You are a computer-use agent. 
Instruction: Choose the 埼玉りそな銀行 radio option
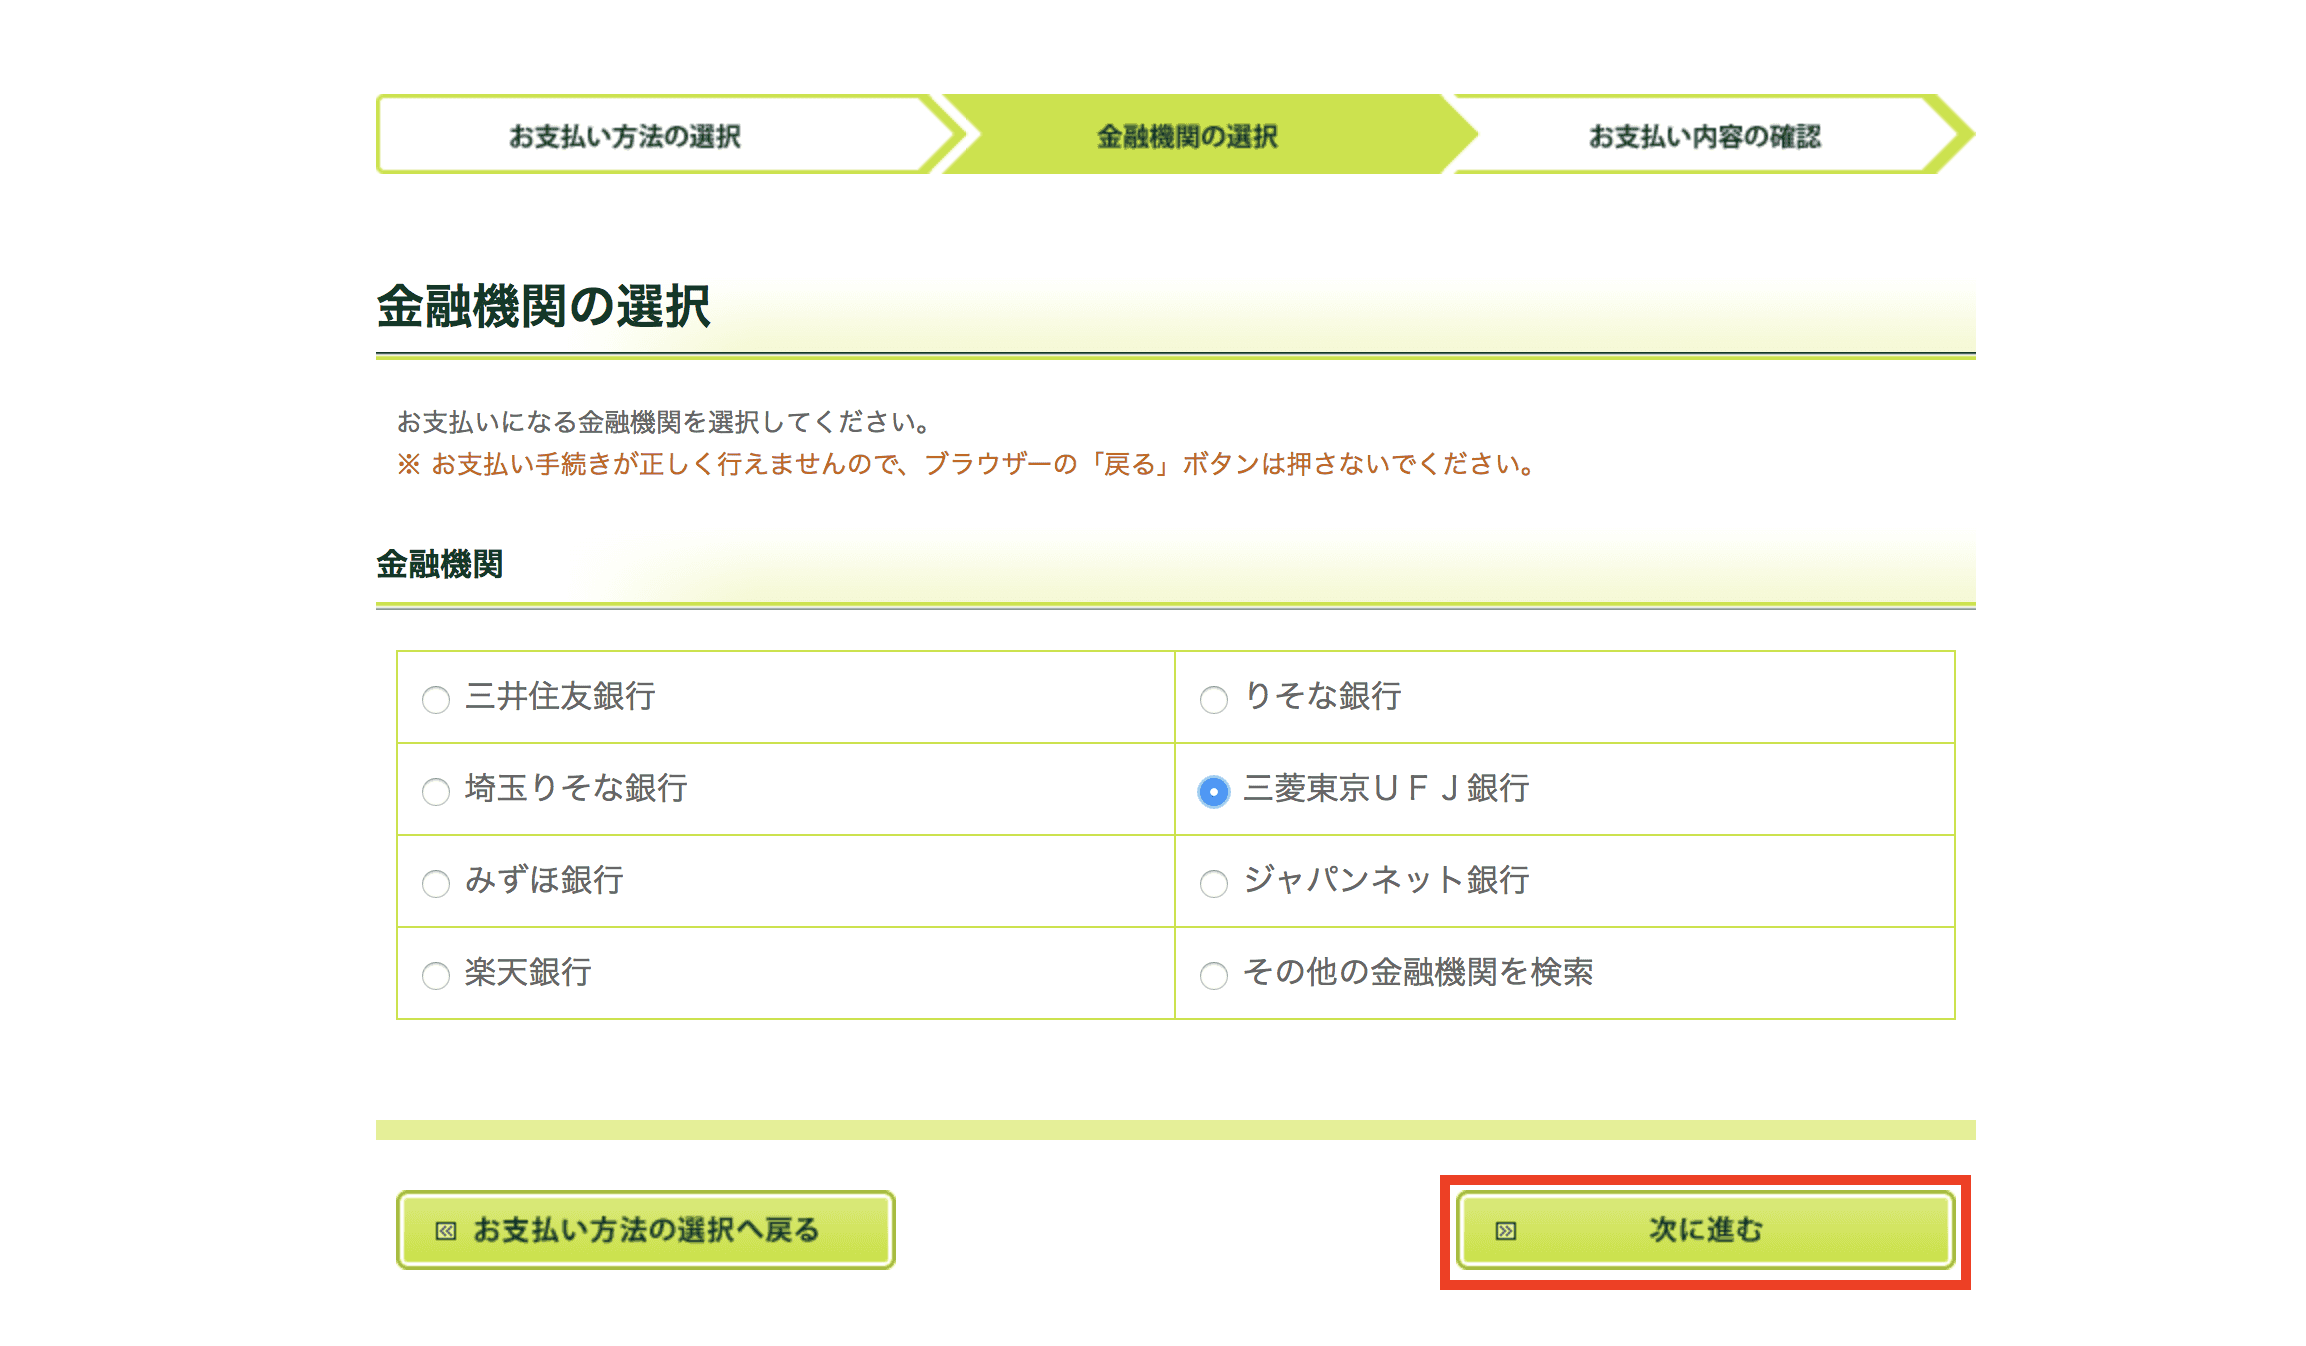point(436,791)
